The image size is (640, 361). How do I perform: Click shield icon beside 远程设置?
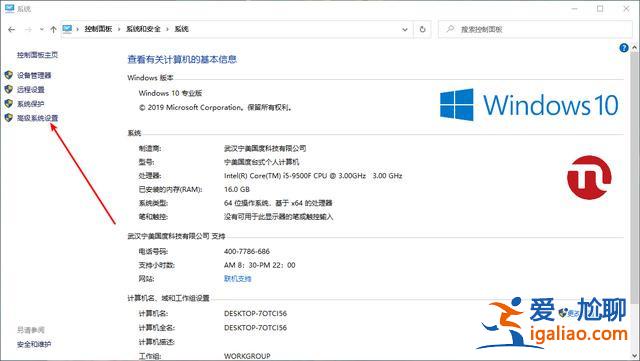pos(9,89)
